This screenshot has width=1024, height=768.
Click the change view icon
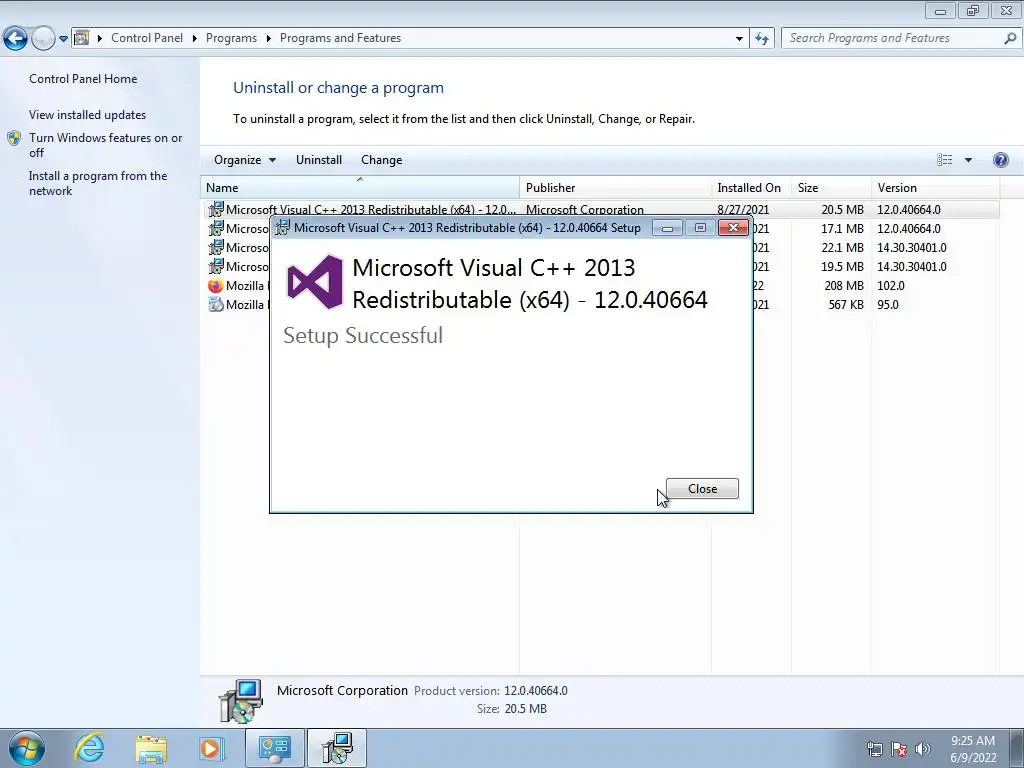[944, 160]
